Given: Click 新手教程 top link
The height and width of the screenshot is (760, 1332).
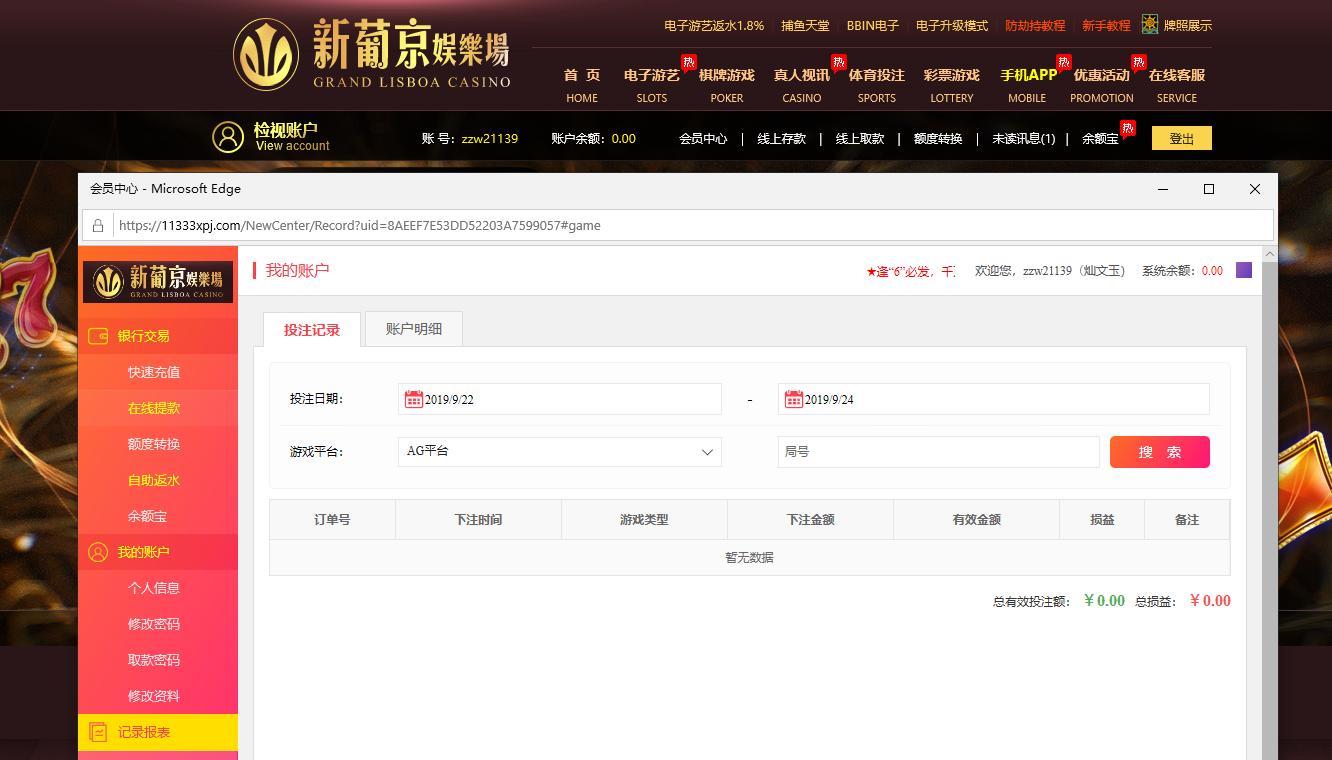Looking at the screenshot, I should point(1106,26).
